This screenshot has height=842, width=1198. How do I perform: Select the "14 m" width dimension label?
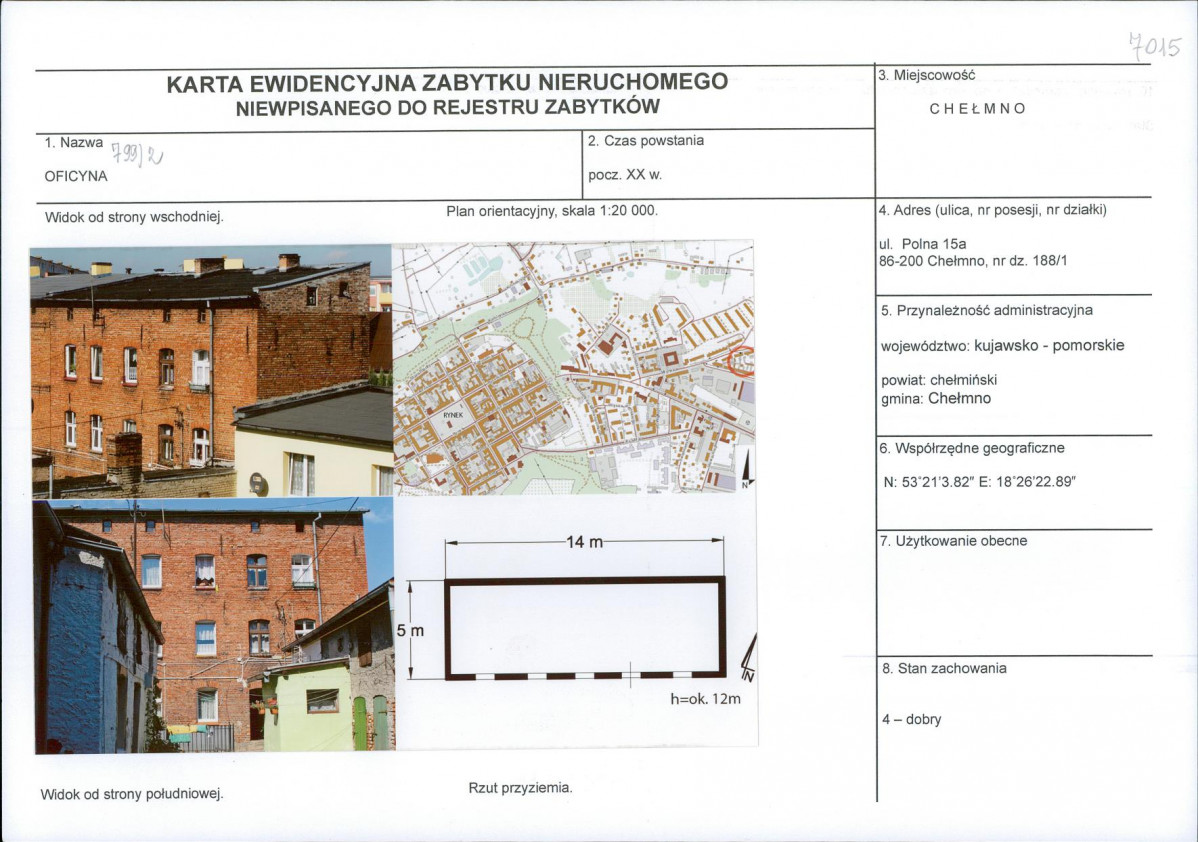585,542
